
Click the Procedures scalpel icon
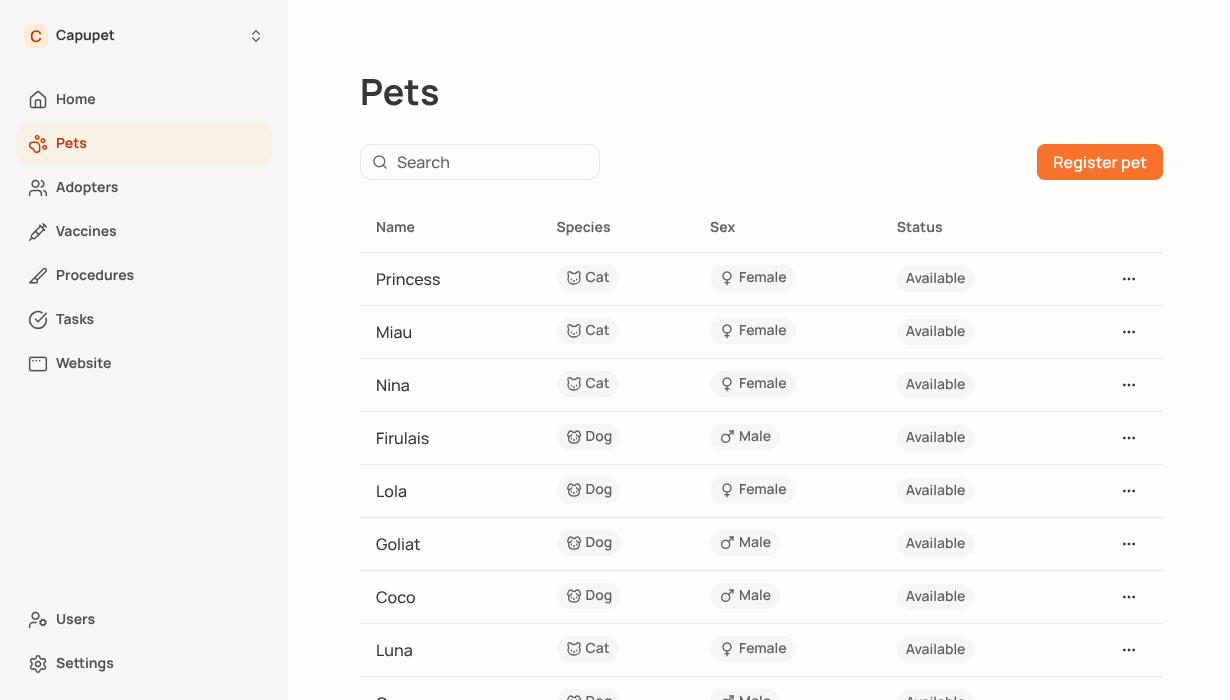tap(38, 275)
